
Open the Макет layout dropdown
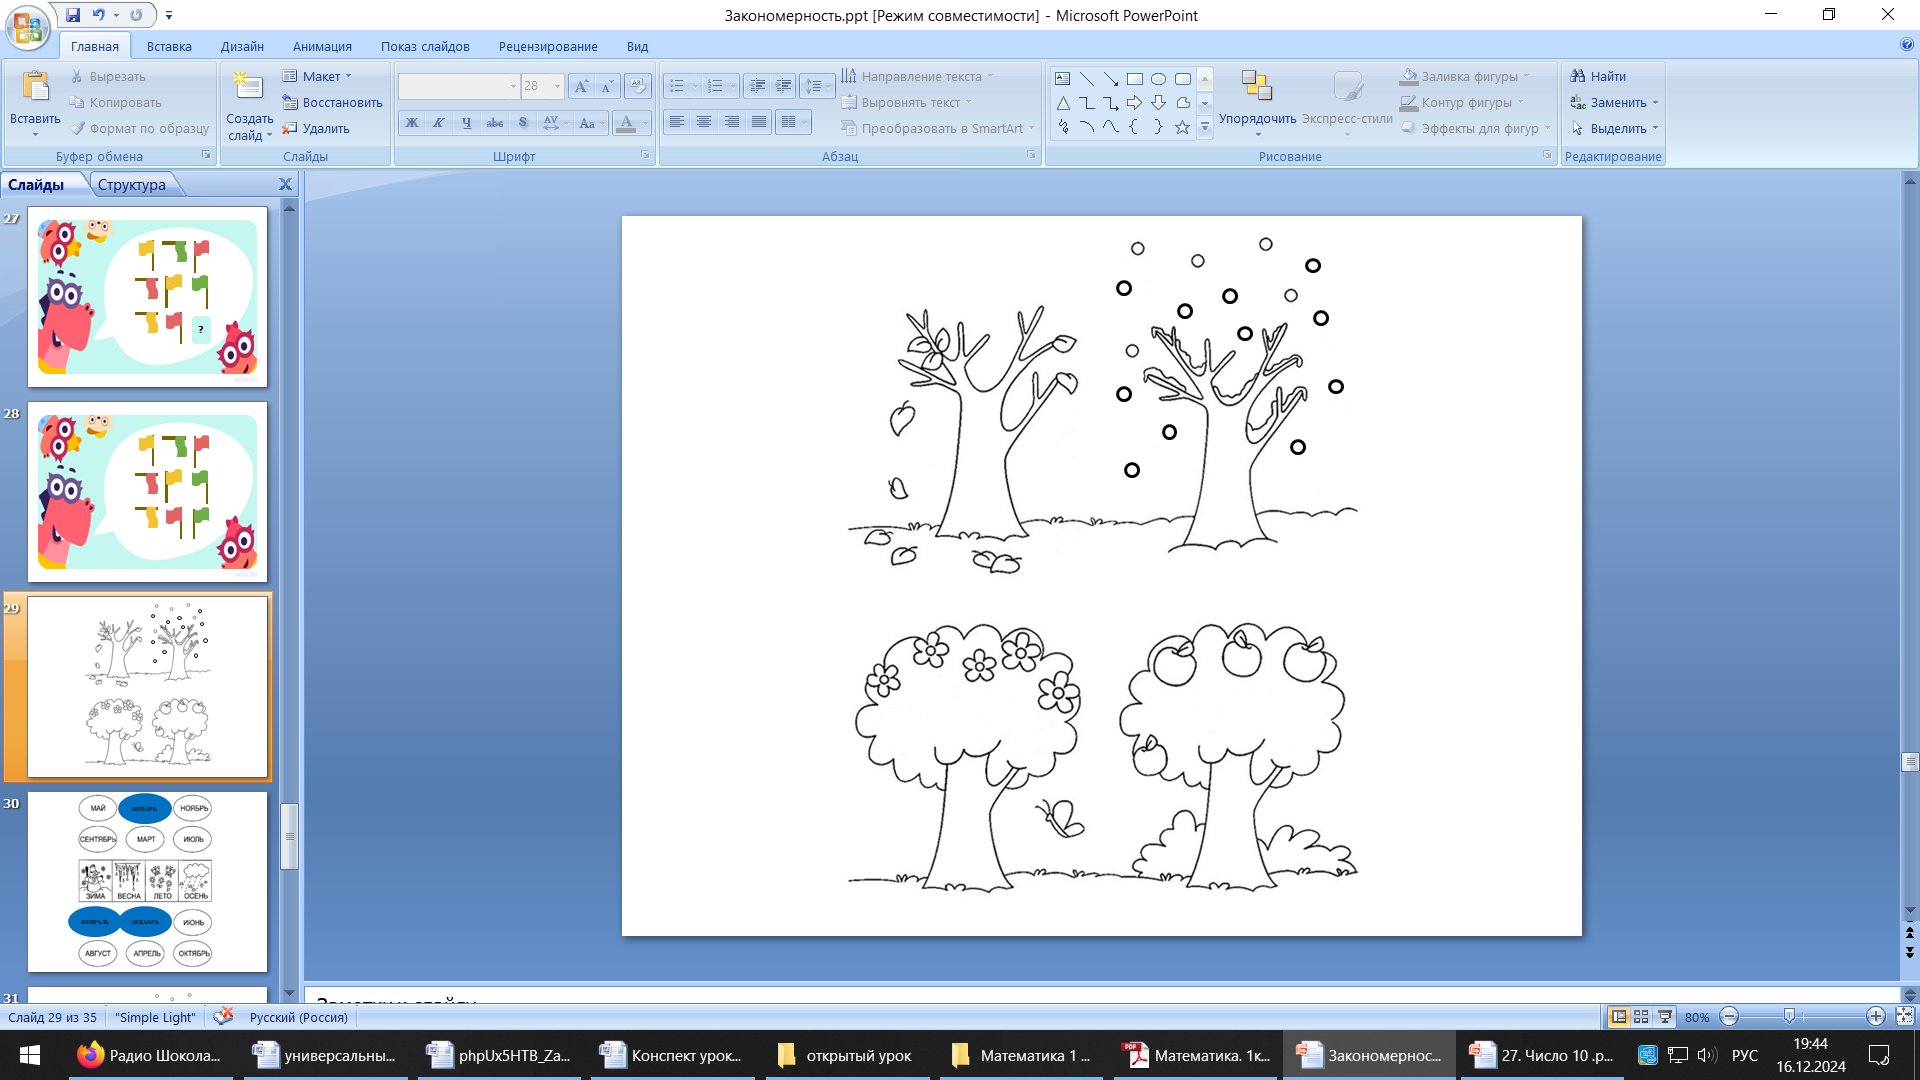coord(318,76)
